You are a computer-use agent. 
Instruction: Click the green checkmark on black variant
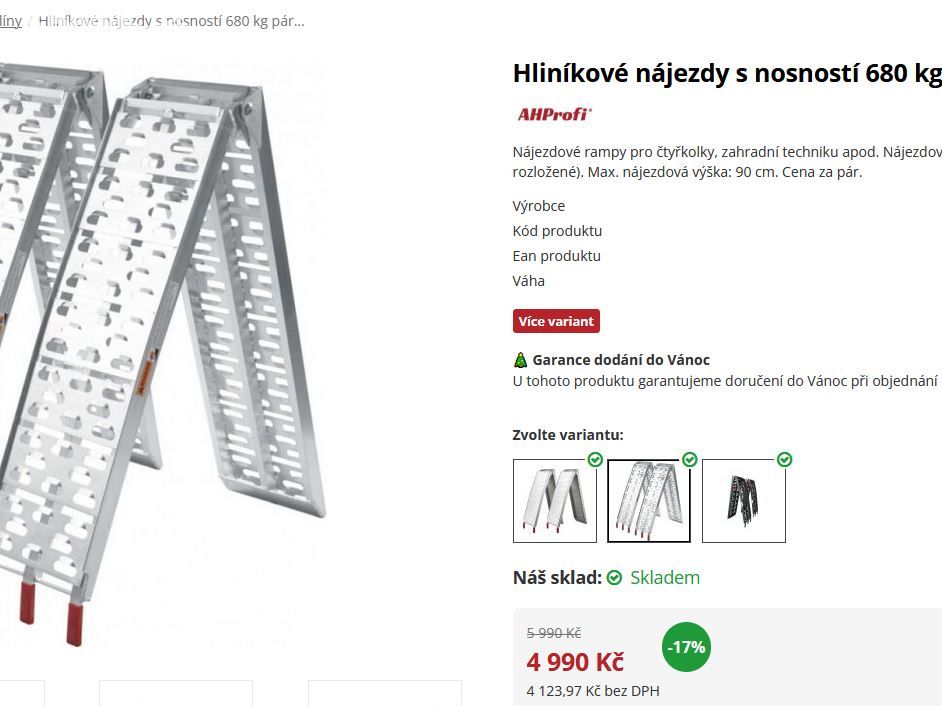pos(785,460)
